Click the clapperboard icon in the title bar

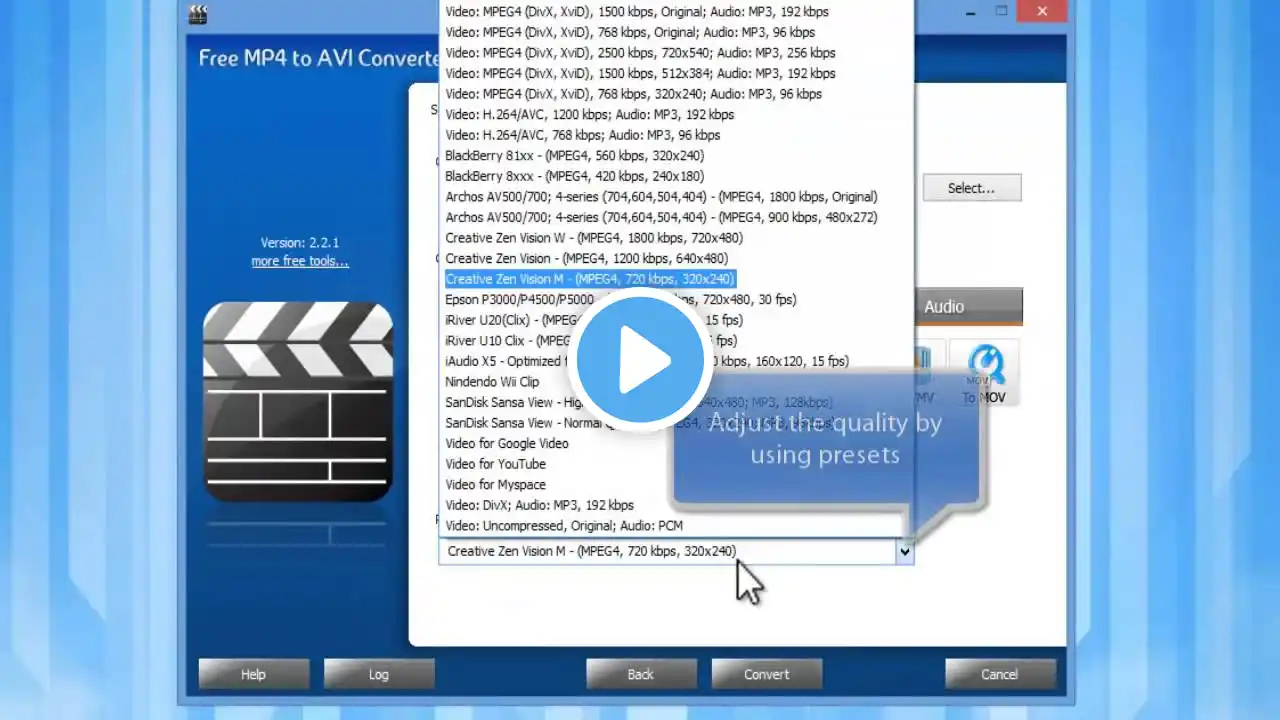(198, 13)
